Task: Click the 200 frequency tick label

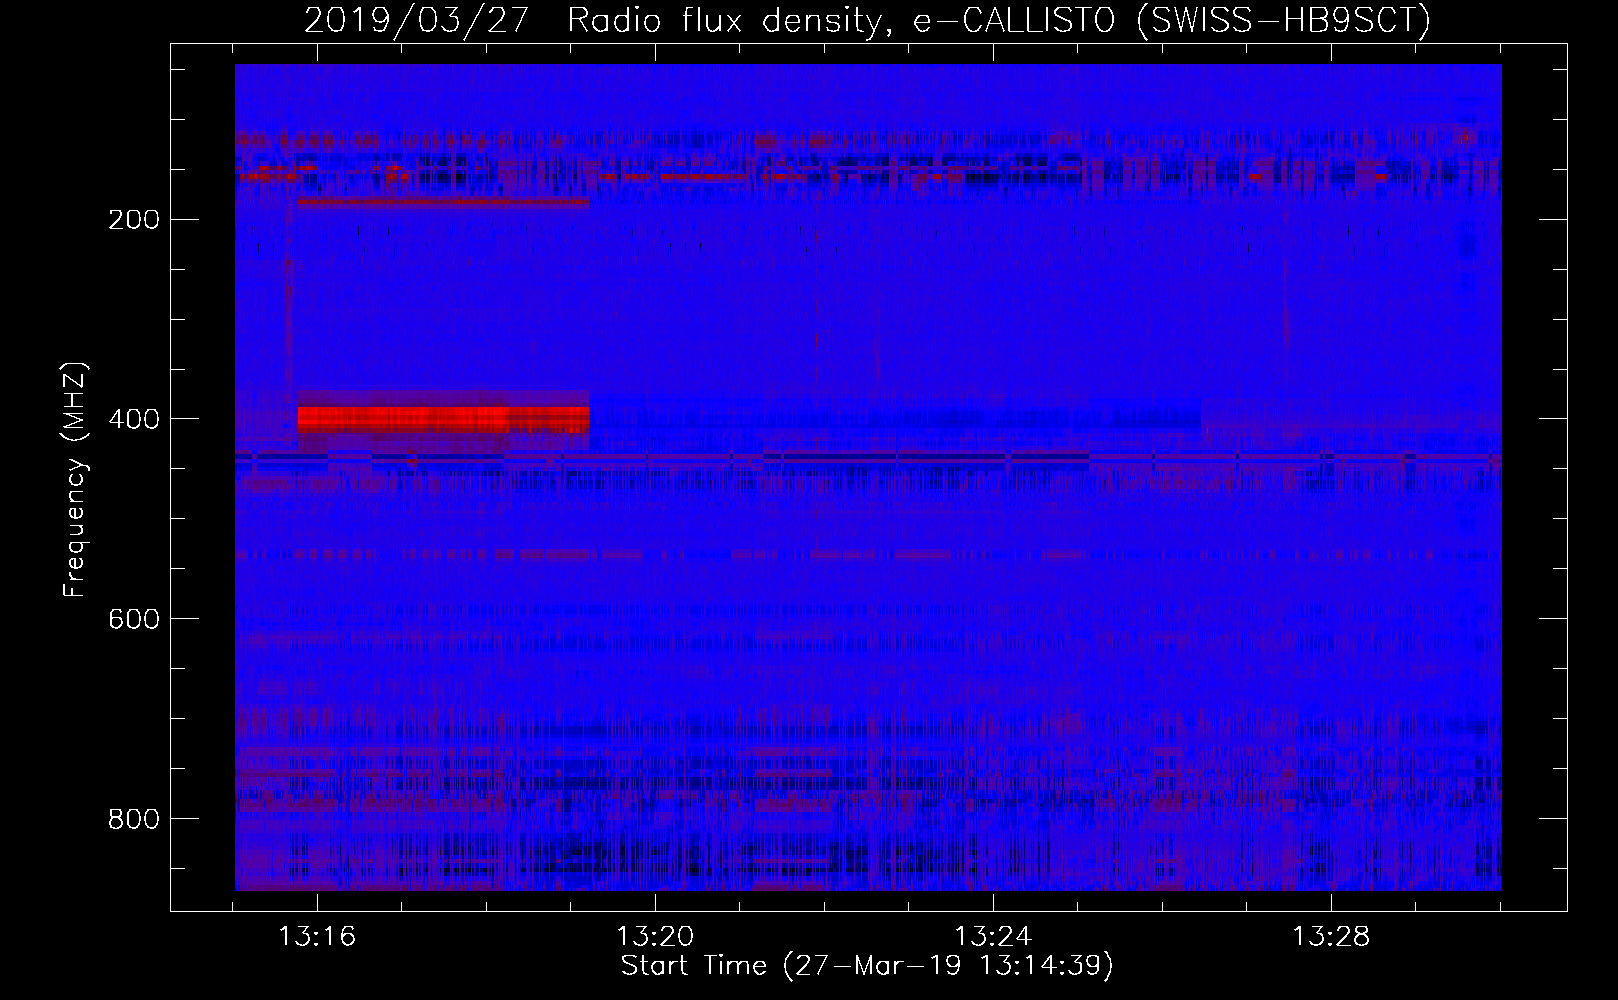Action: [x=134, y=220]
